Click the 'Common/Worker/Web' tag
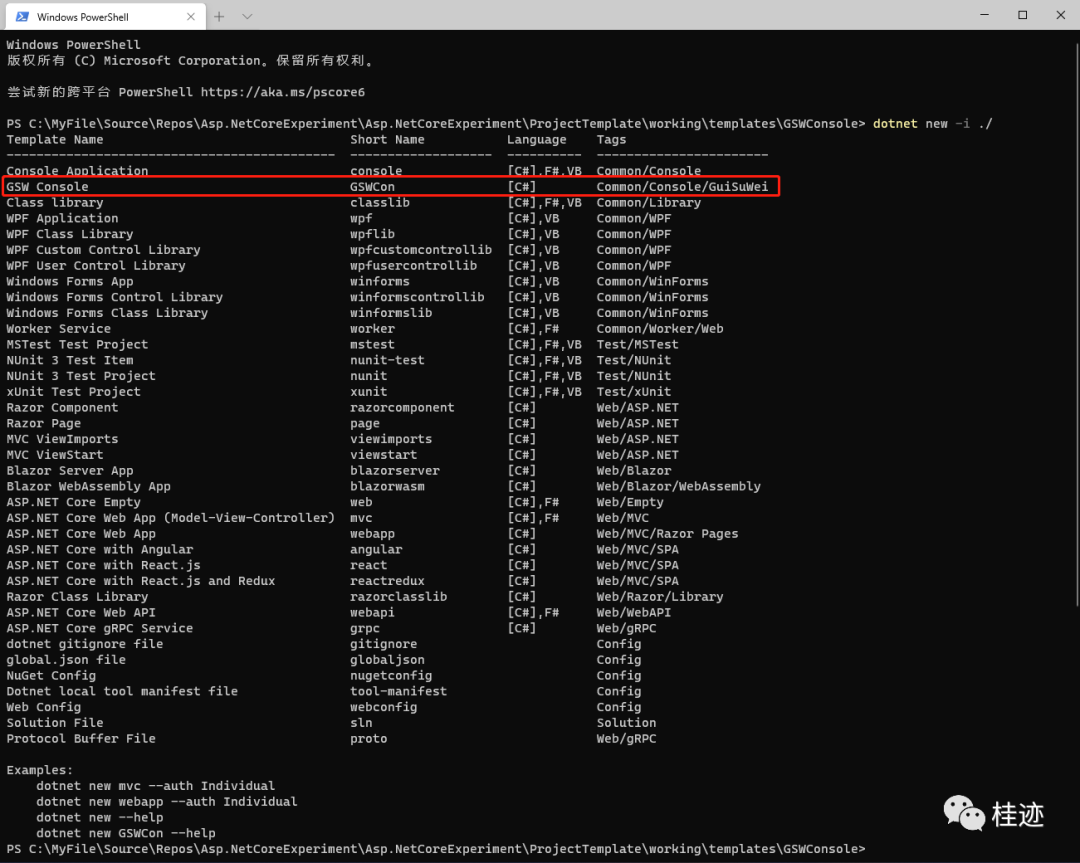Image resolution: width=1080 pixels, height=863 pixels. click(x=660, y=329)
